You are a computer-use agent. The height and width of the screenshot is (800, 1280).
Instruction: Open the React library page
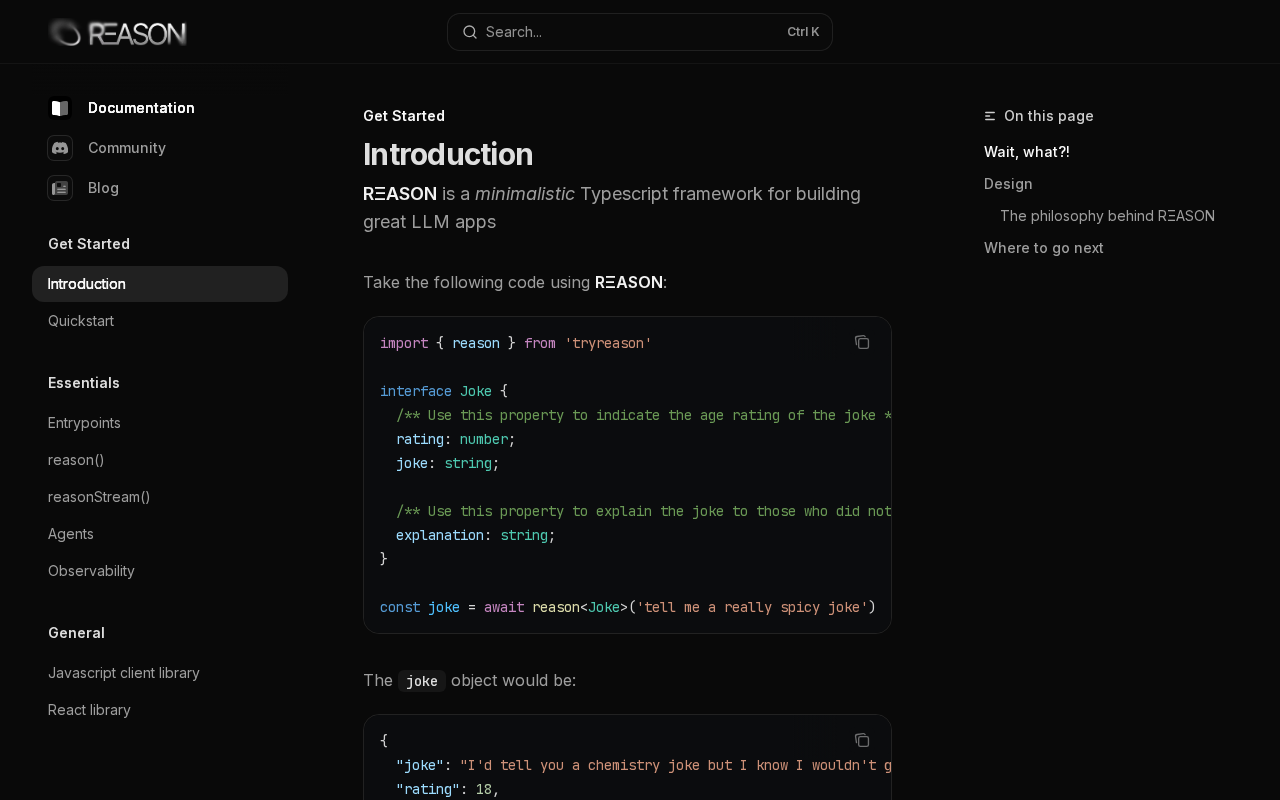[x=89, y=710]
